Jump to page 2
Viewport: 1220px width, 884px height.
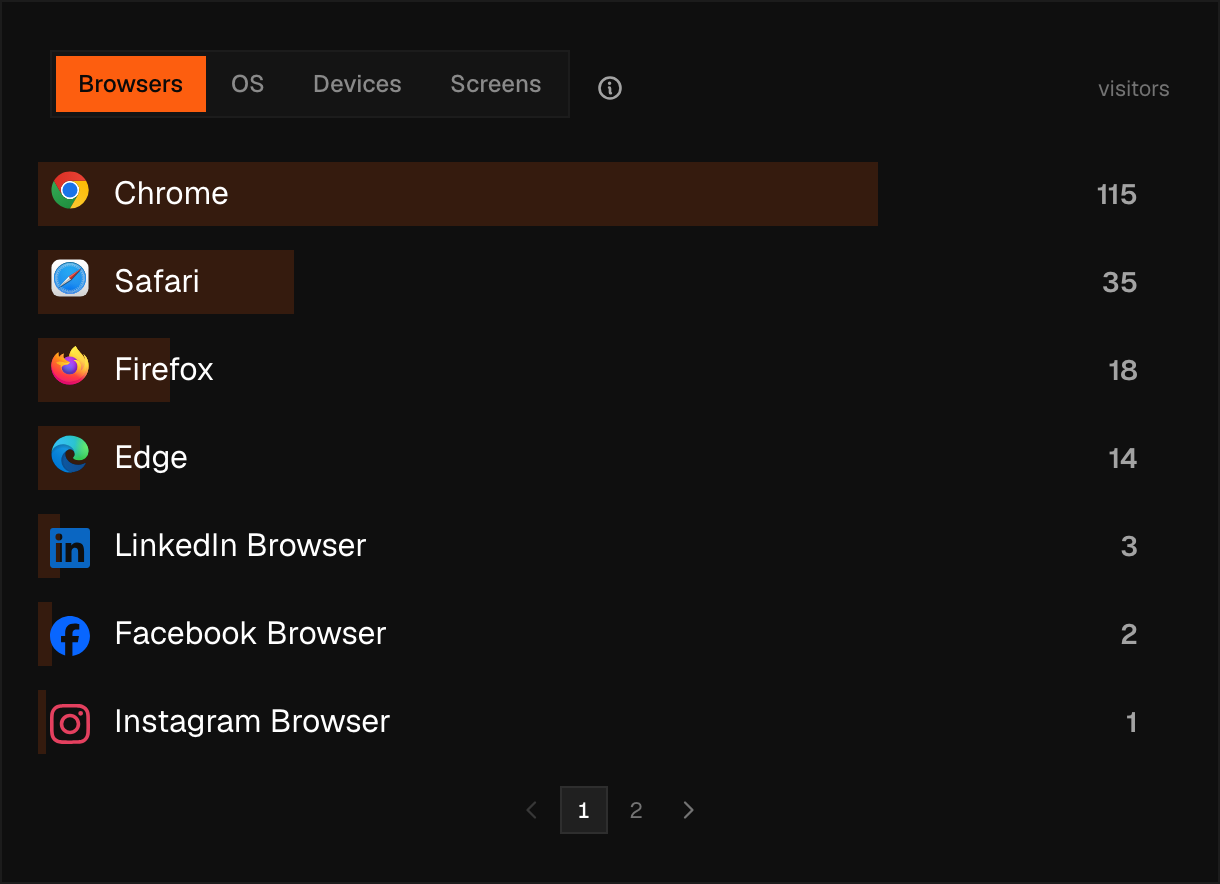(x=636, y=810)
